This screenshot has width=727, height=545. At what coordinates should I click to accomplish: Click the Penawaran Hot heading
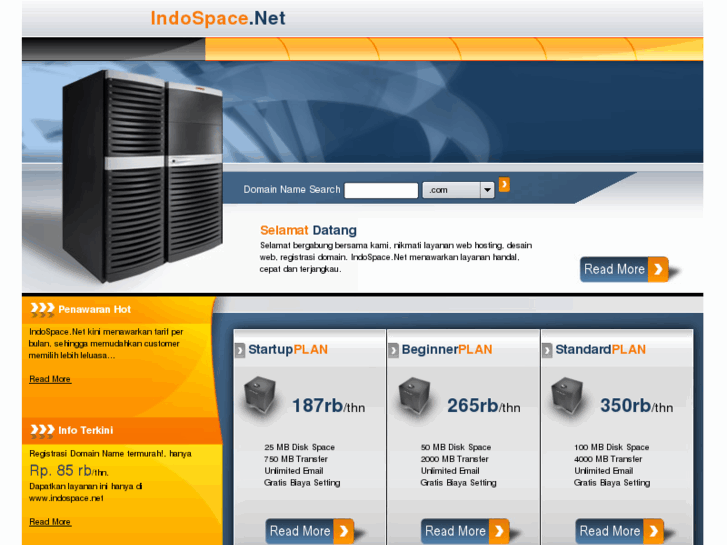tap(95, 309)
